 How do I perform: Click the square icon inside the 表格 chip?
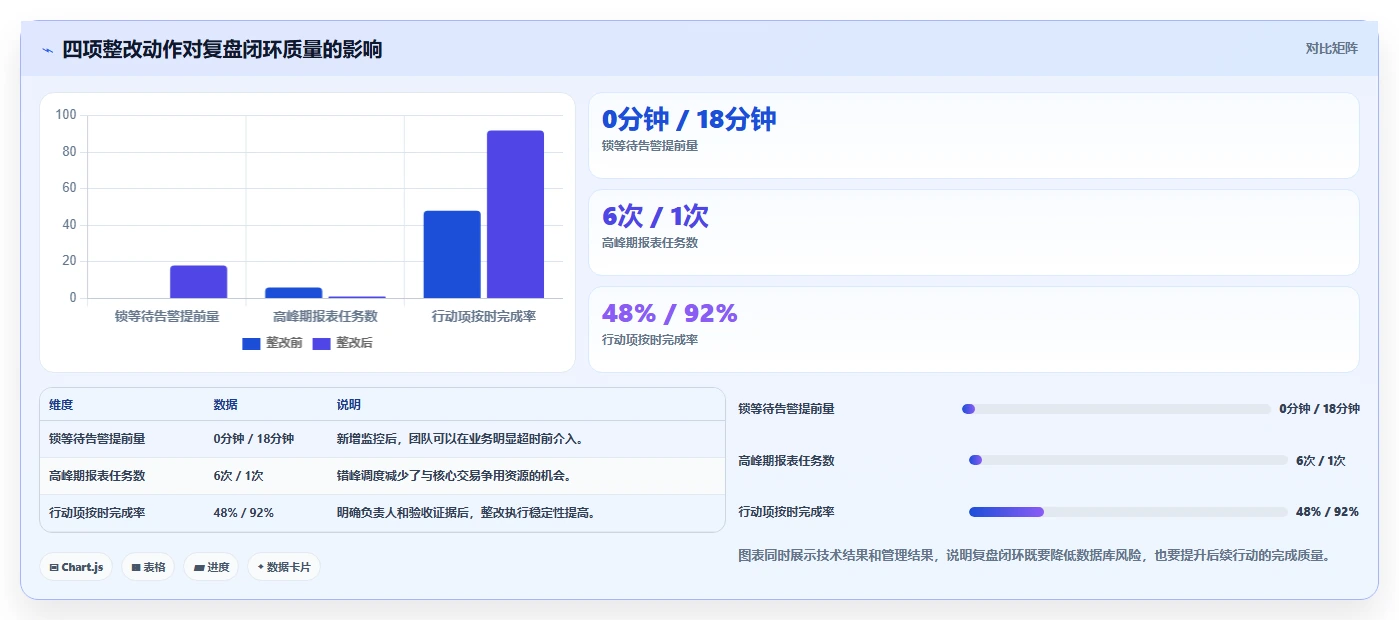coord(136,567)
